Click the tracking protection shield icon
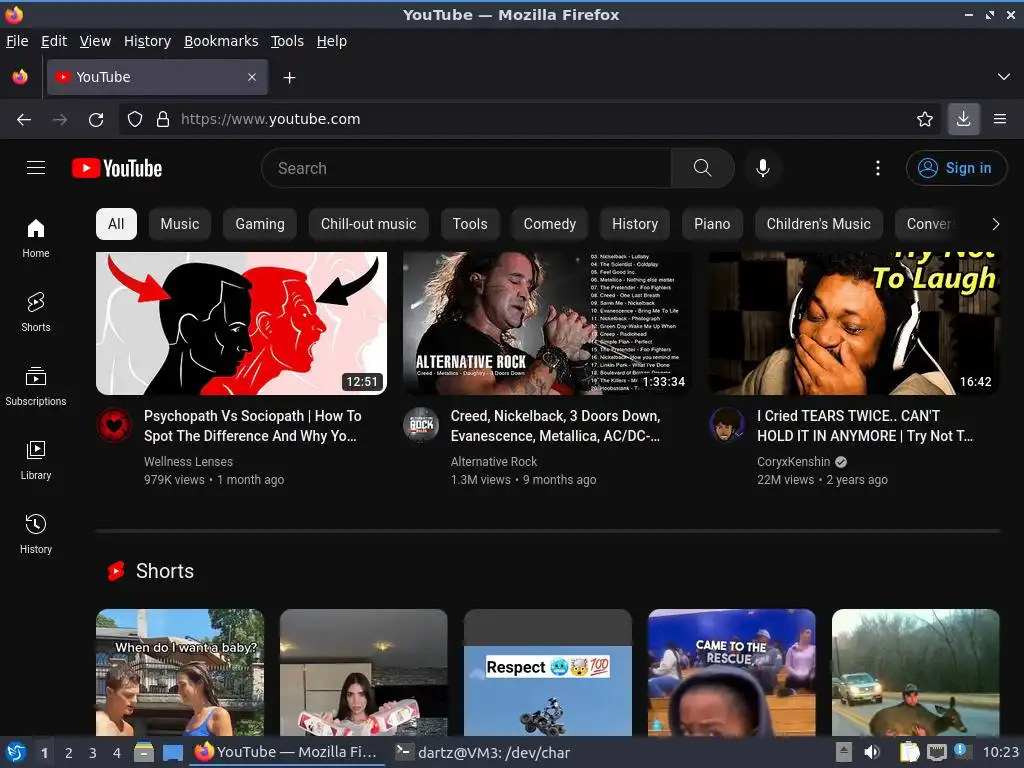 click(135, 119)
